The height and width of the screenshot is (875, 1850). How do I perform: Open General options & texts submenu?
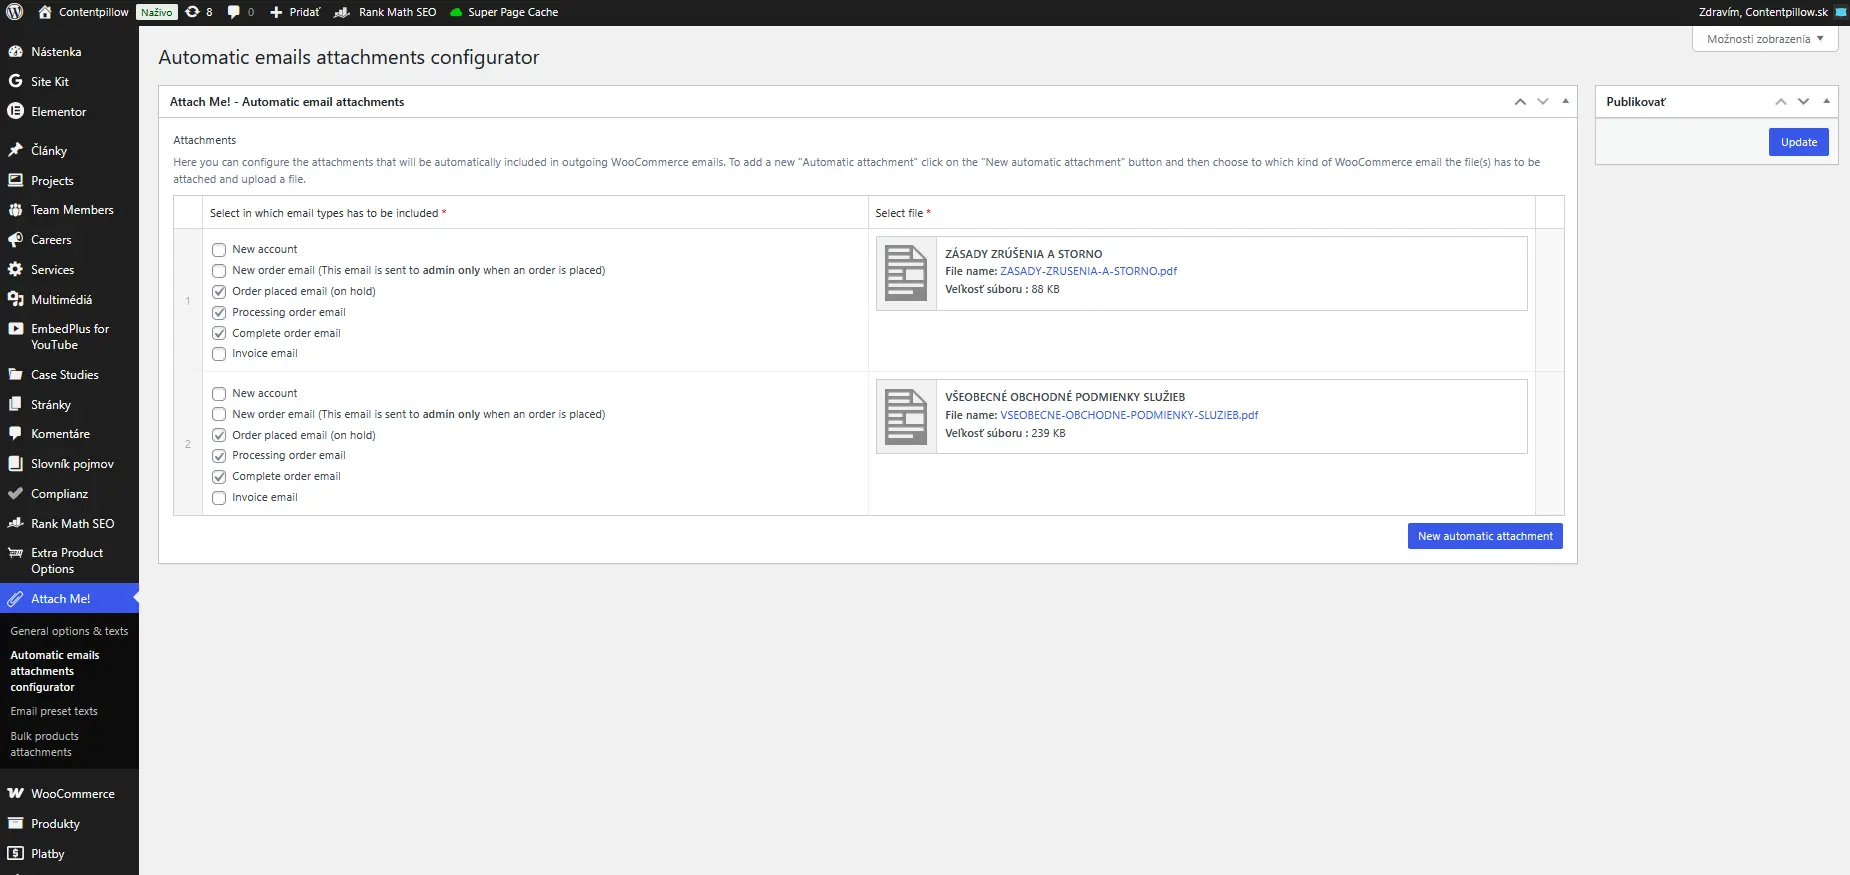click(x=69, y=631)
